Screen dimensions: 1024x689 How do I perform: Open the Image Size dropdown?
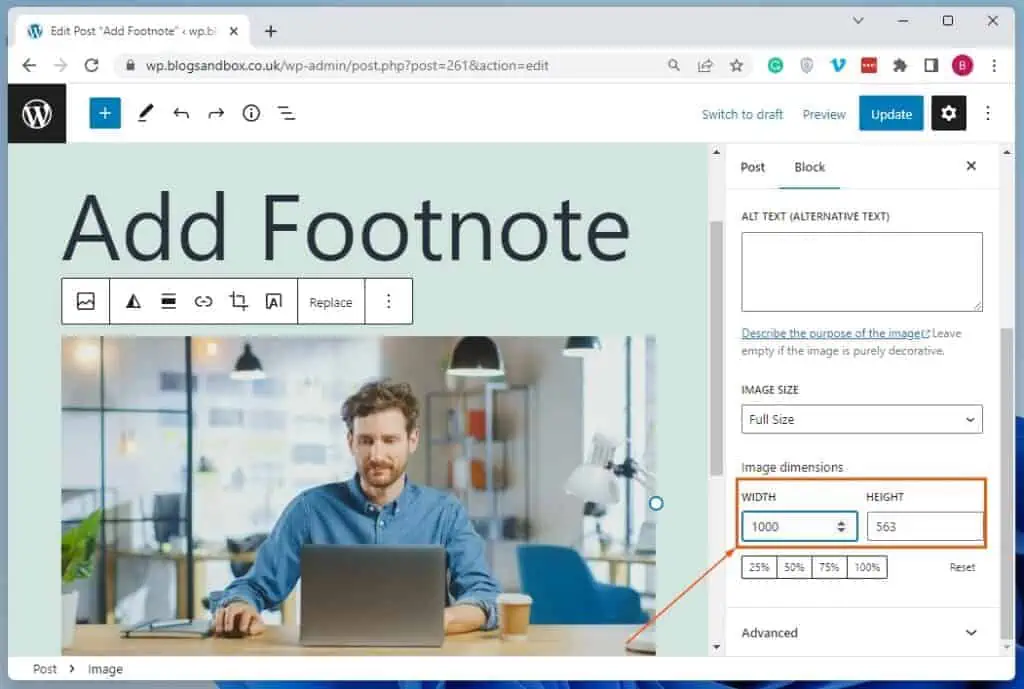[x=861, y=419]
